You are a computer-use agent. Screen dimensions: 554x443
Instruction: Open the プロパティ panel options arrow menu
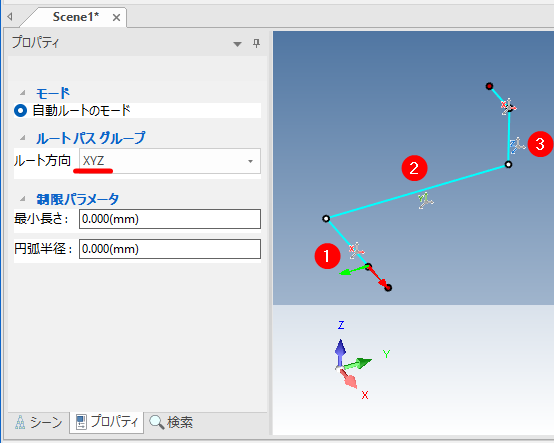(x=237, y=44)
